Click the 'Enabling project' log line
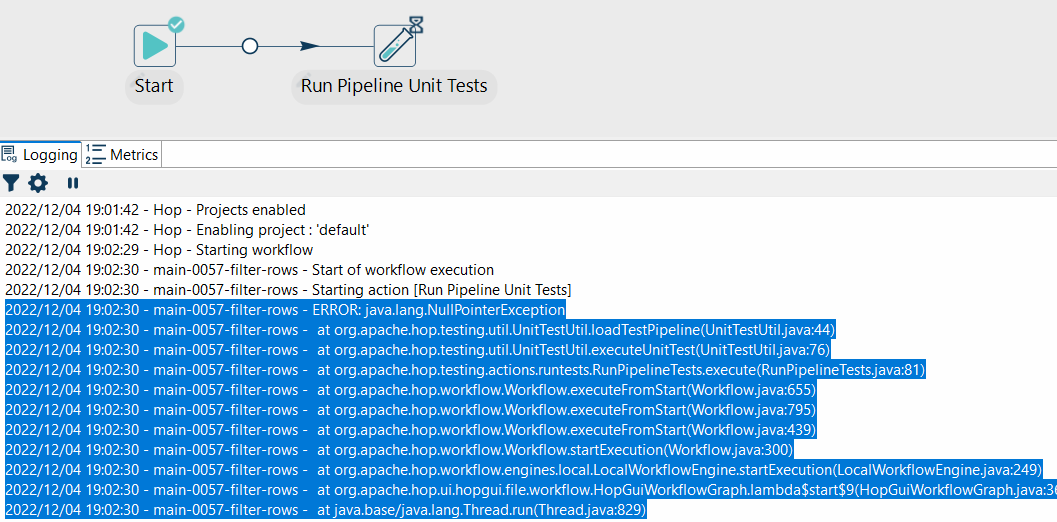This screenshot has height=522, width=1057. click(x=187, y=230)
